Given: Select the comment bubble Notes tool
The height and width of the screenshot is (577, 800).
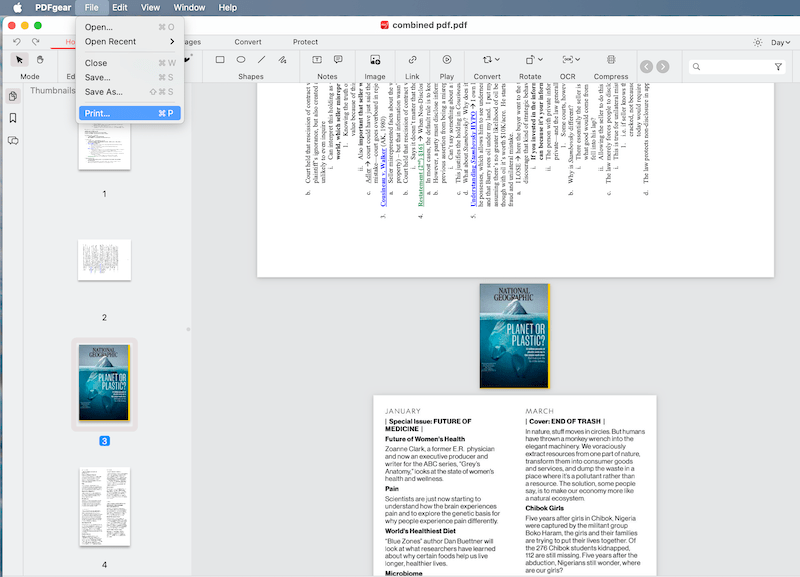Looking at the screenshot, I should [x=338, y=60].
